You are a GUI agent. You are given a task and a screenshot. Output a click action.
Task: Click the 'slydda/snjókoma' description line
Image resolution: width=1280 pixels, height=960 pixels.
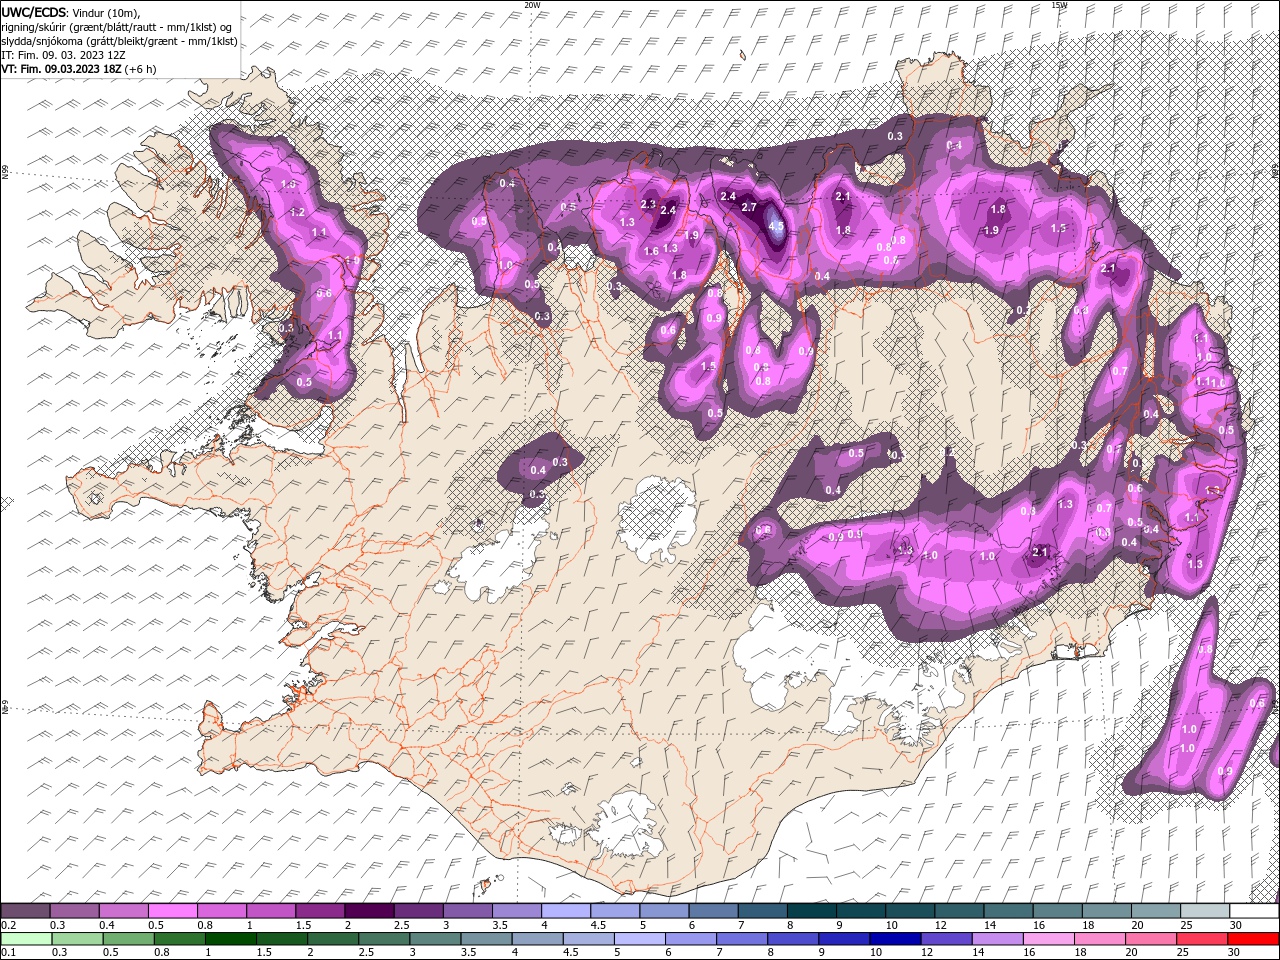coord(119,41)
